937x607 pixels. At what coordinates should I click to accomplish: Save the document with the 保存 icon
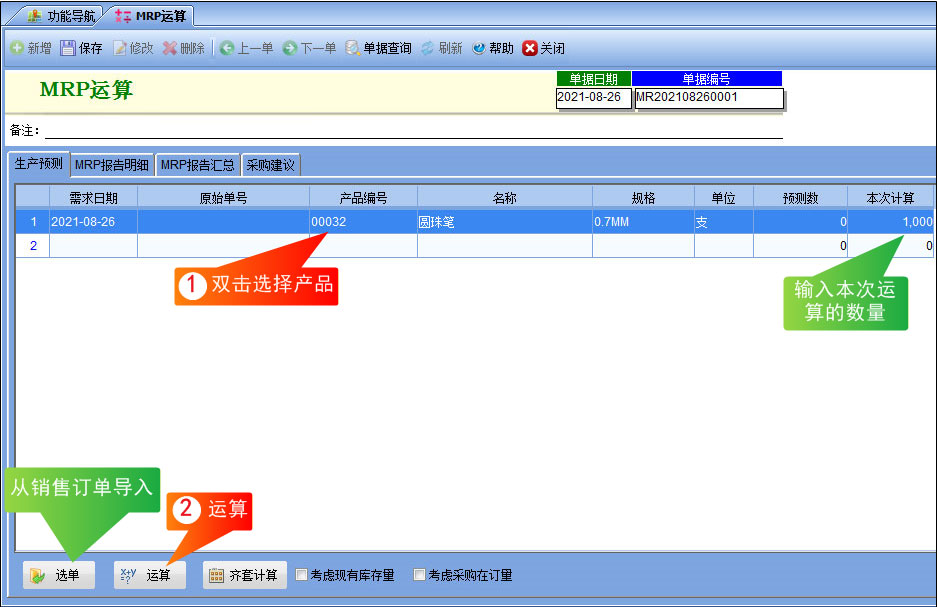tap(68, 48)
